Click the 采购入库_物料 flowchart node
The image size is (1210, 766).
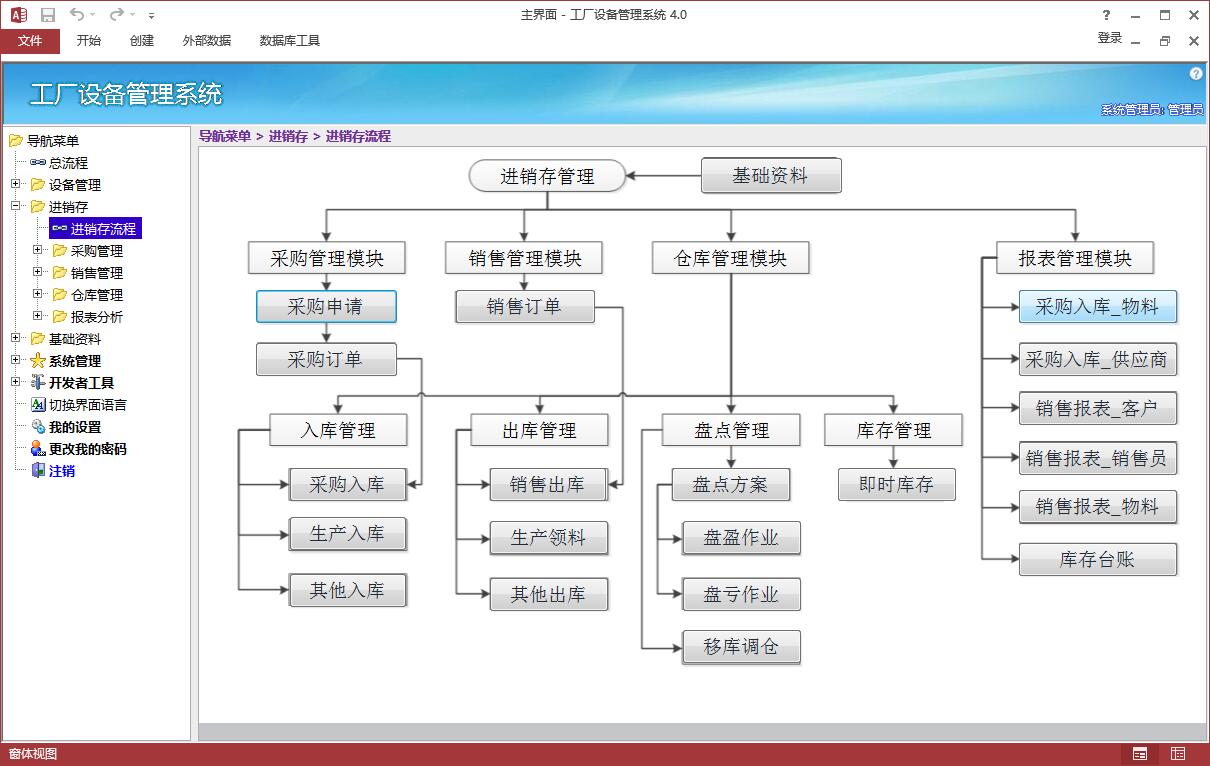click(x=1097, y=306)
